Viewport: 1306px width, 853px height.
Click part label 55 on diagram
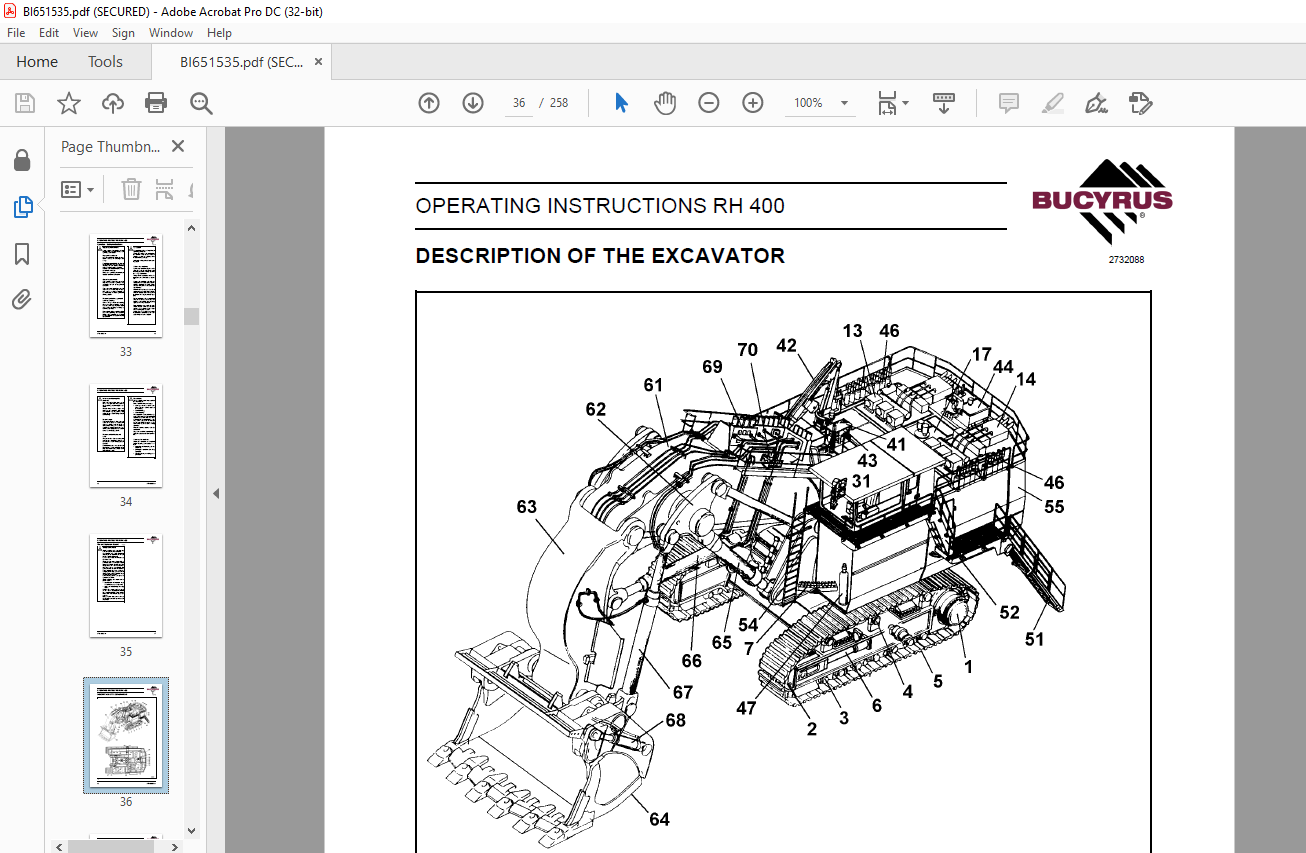pyautogui.click(x=1054, y=507)
